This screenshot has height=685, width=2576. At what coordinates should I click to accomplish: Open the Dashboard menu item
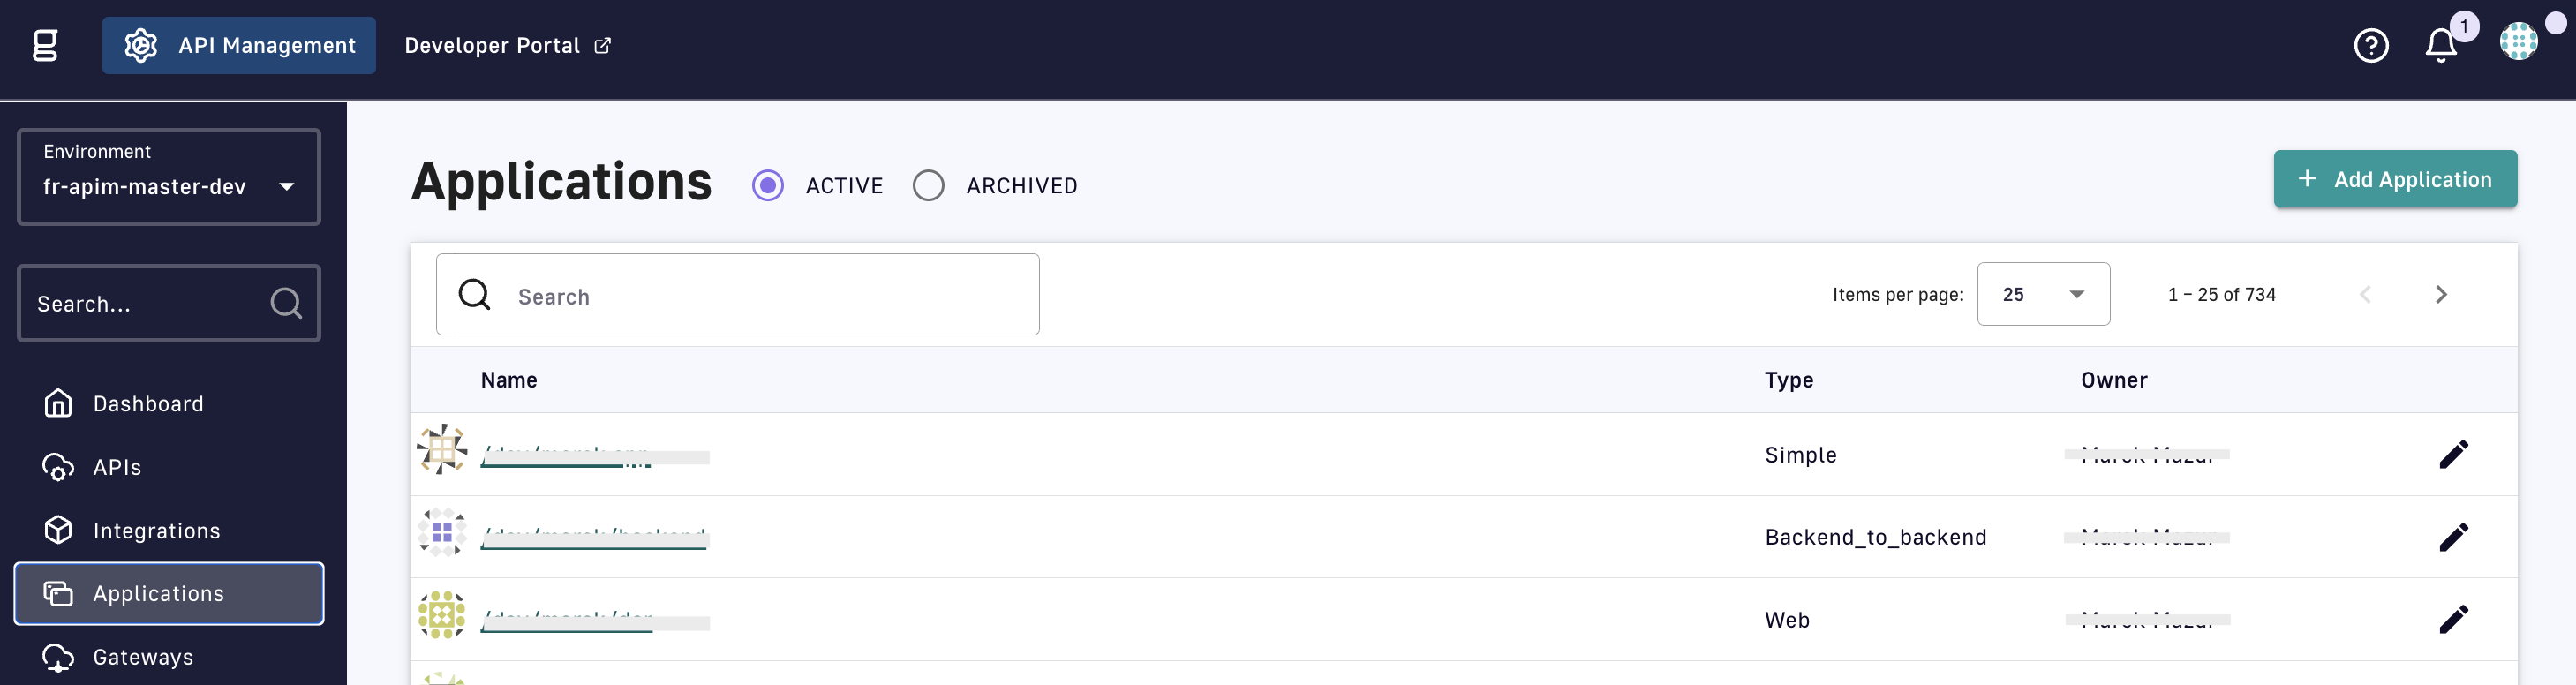pos(148,404)
